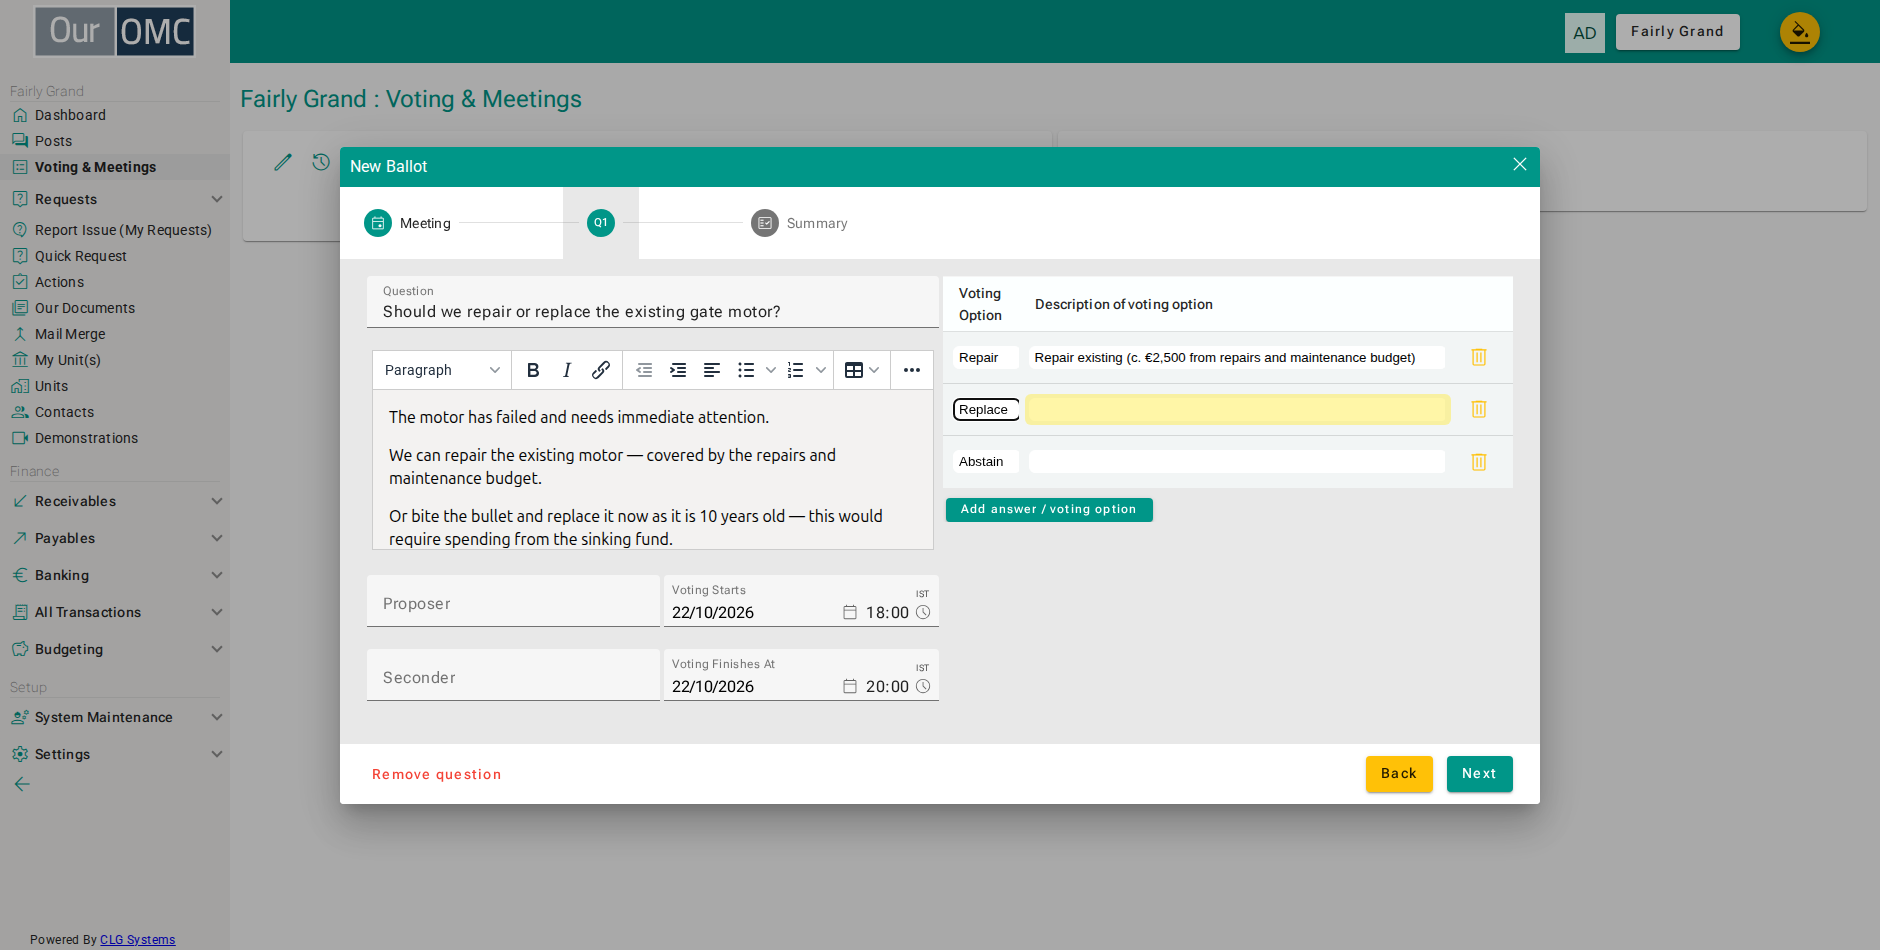The height and width of the screenshot is (950, 1880).
Task: Focus the Replace option description field
Action: coord(1238,410)
